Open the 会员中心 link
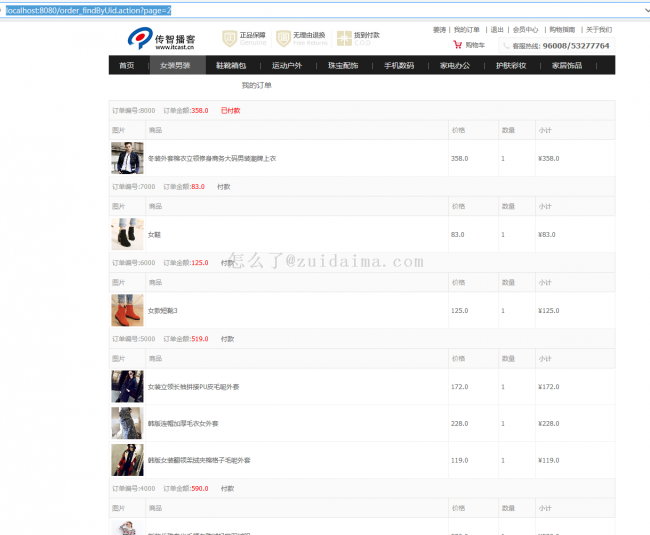This screenshot has height=535, width=650. pyautogui.click(x=526, y=30)
